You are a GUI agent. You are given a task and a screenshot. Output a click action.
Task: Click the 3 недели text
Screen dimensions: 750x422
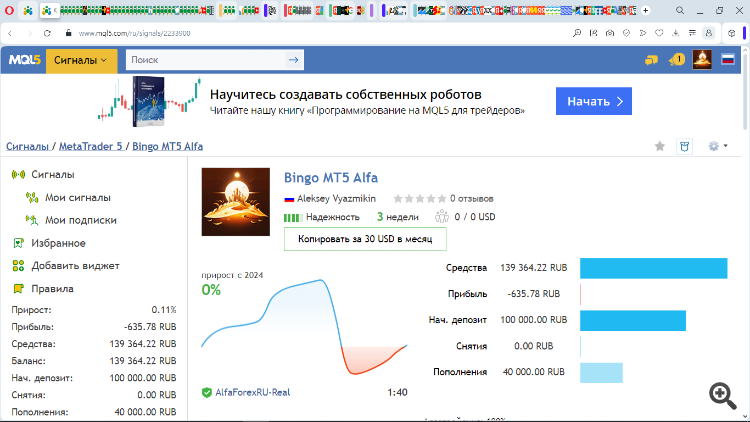397,217
